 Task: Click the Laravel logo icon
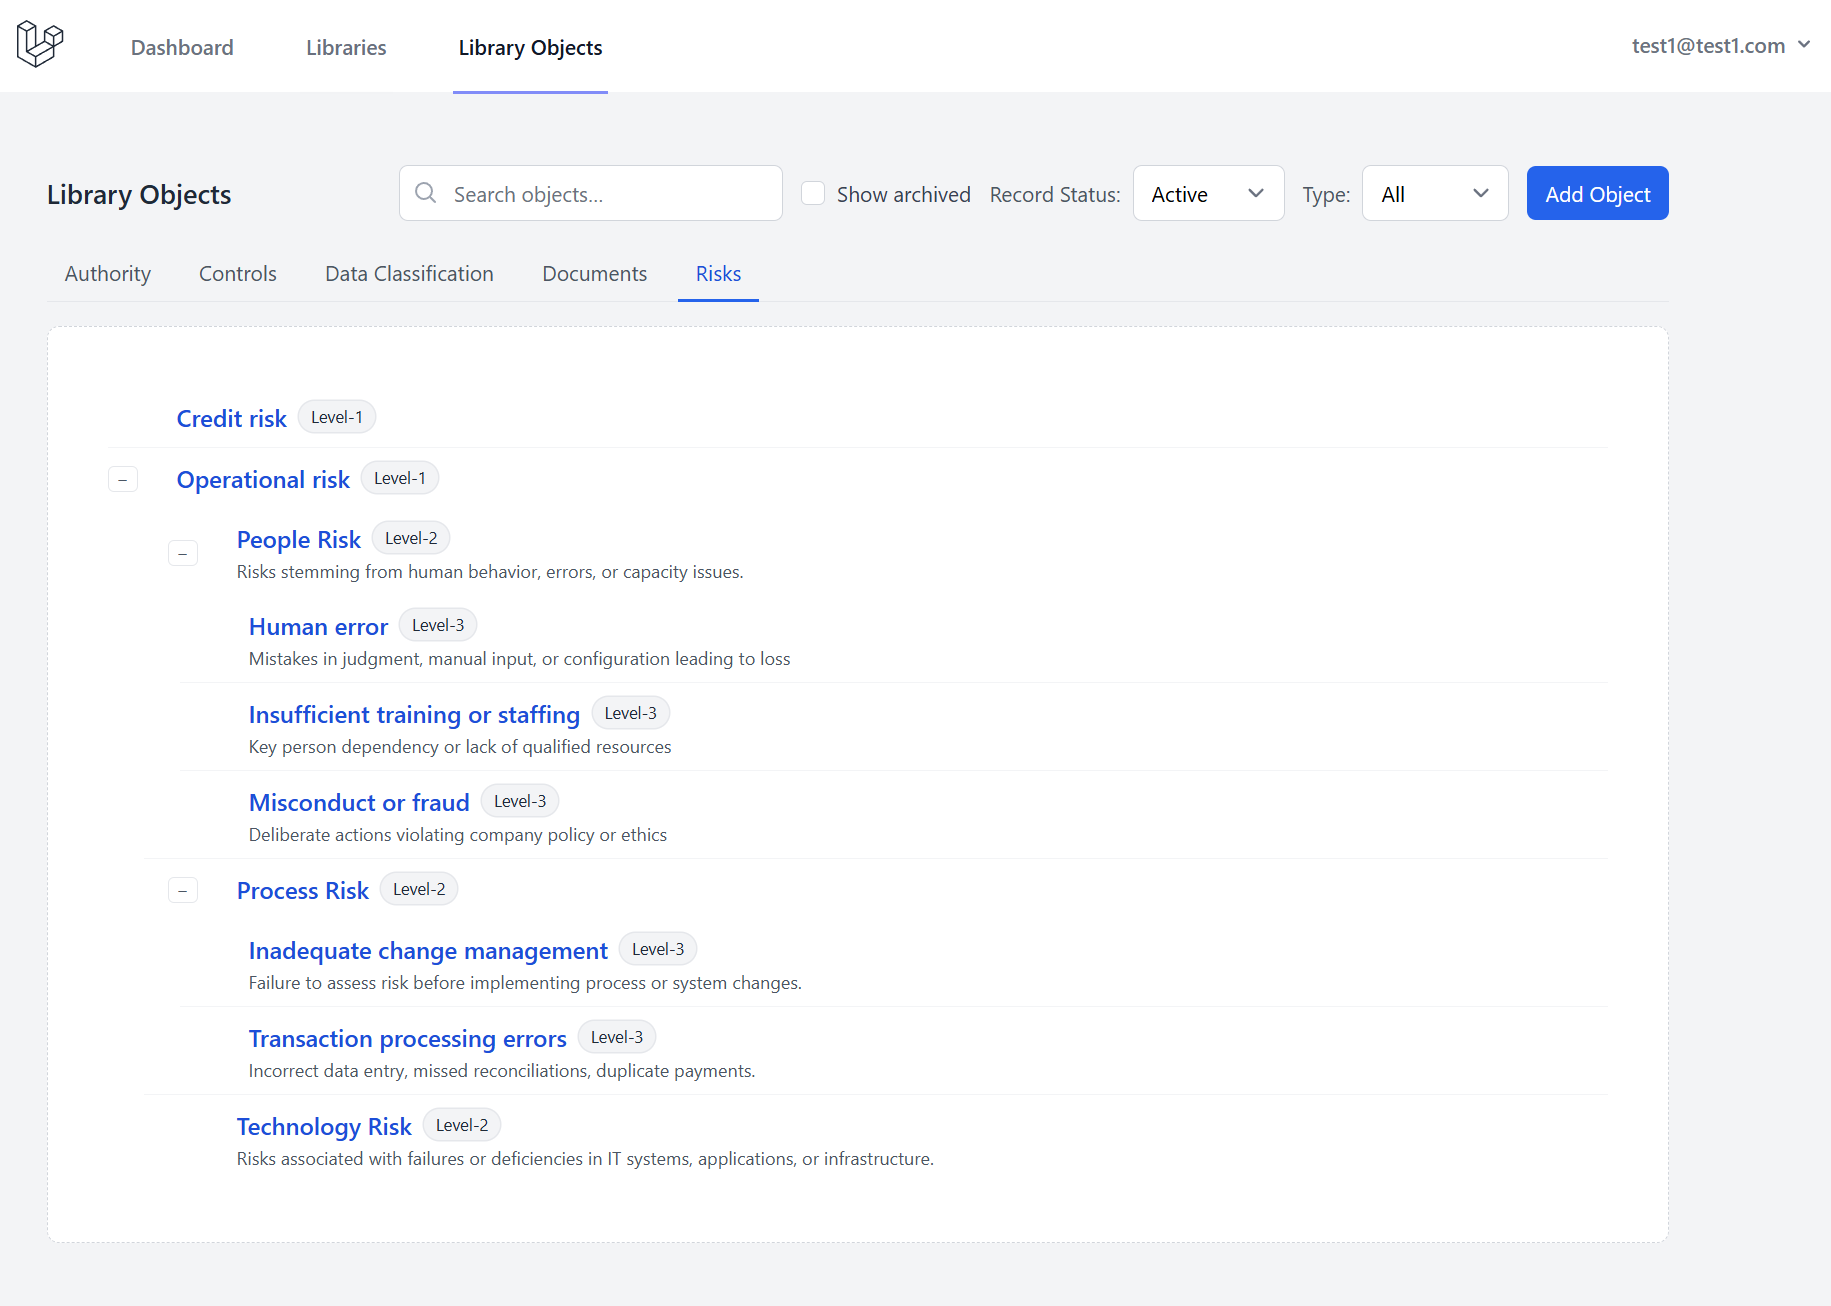[40, 45]
